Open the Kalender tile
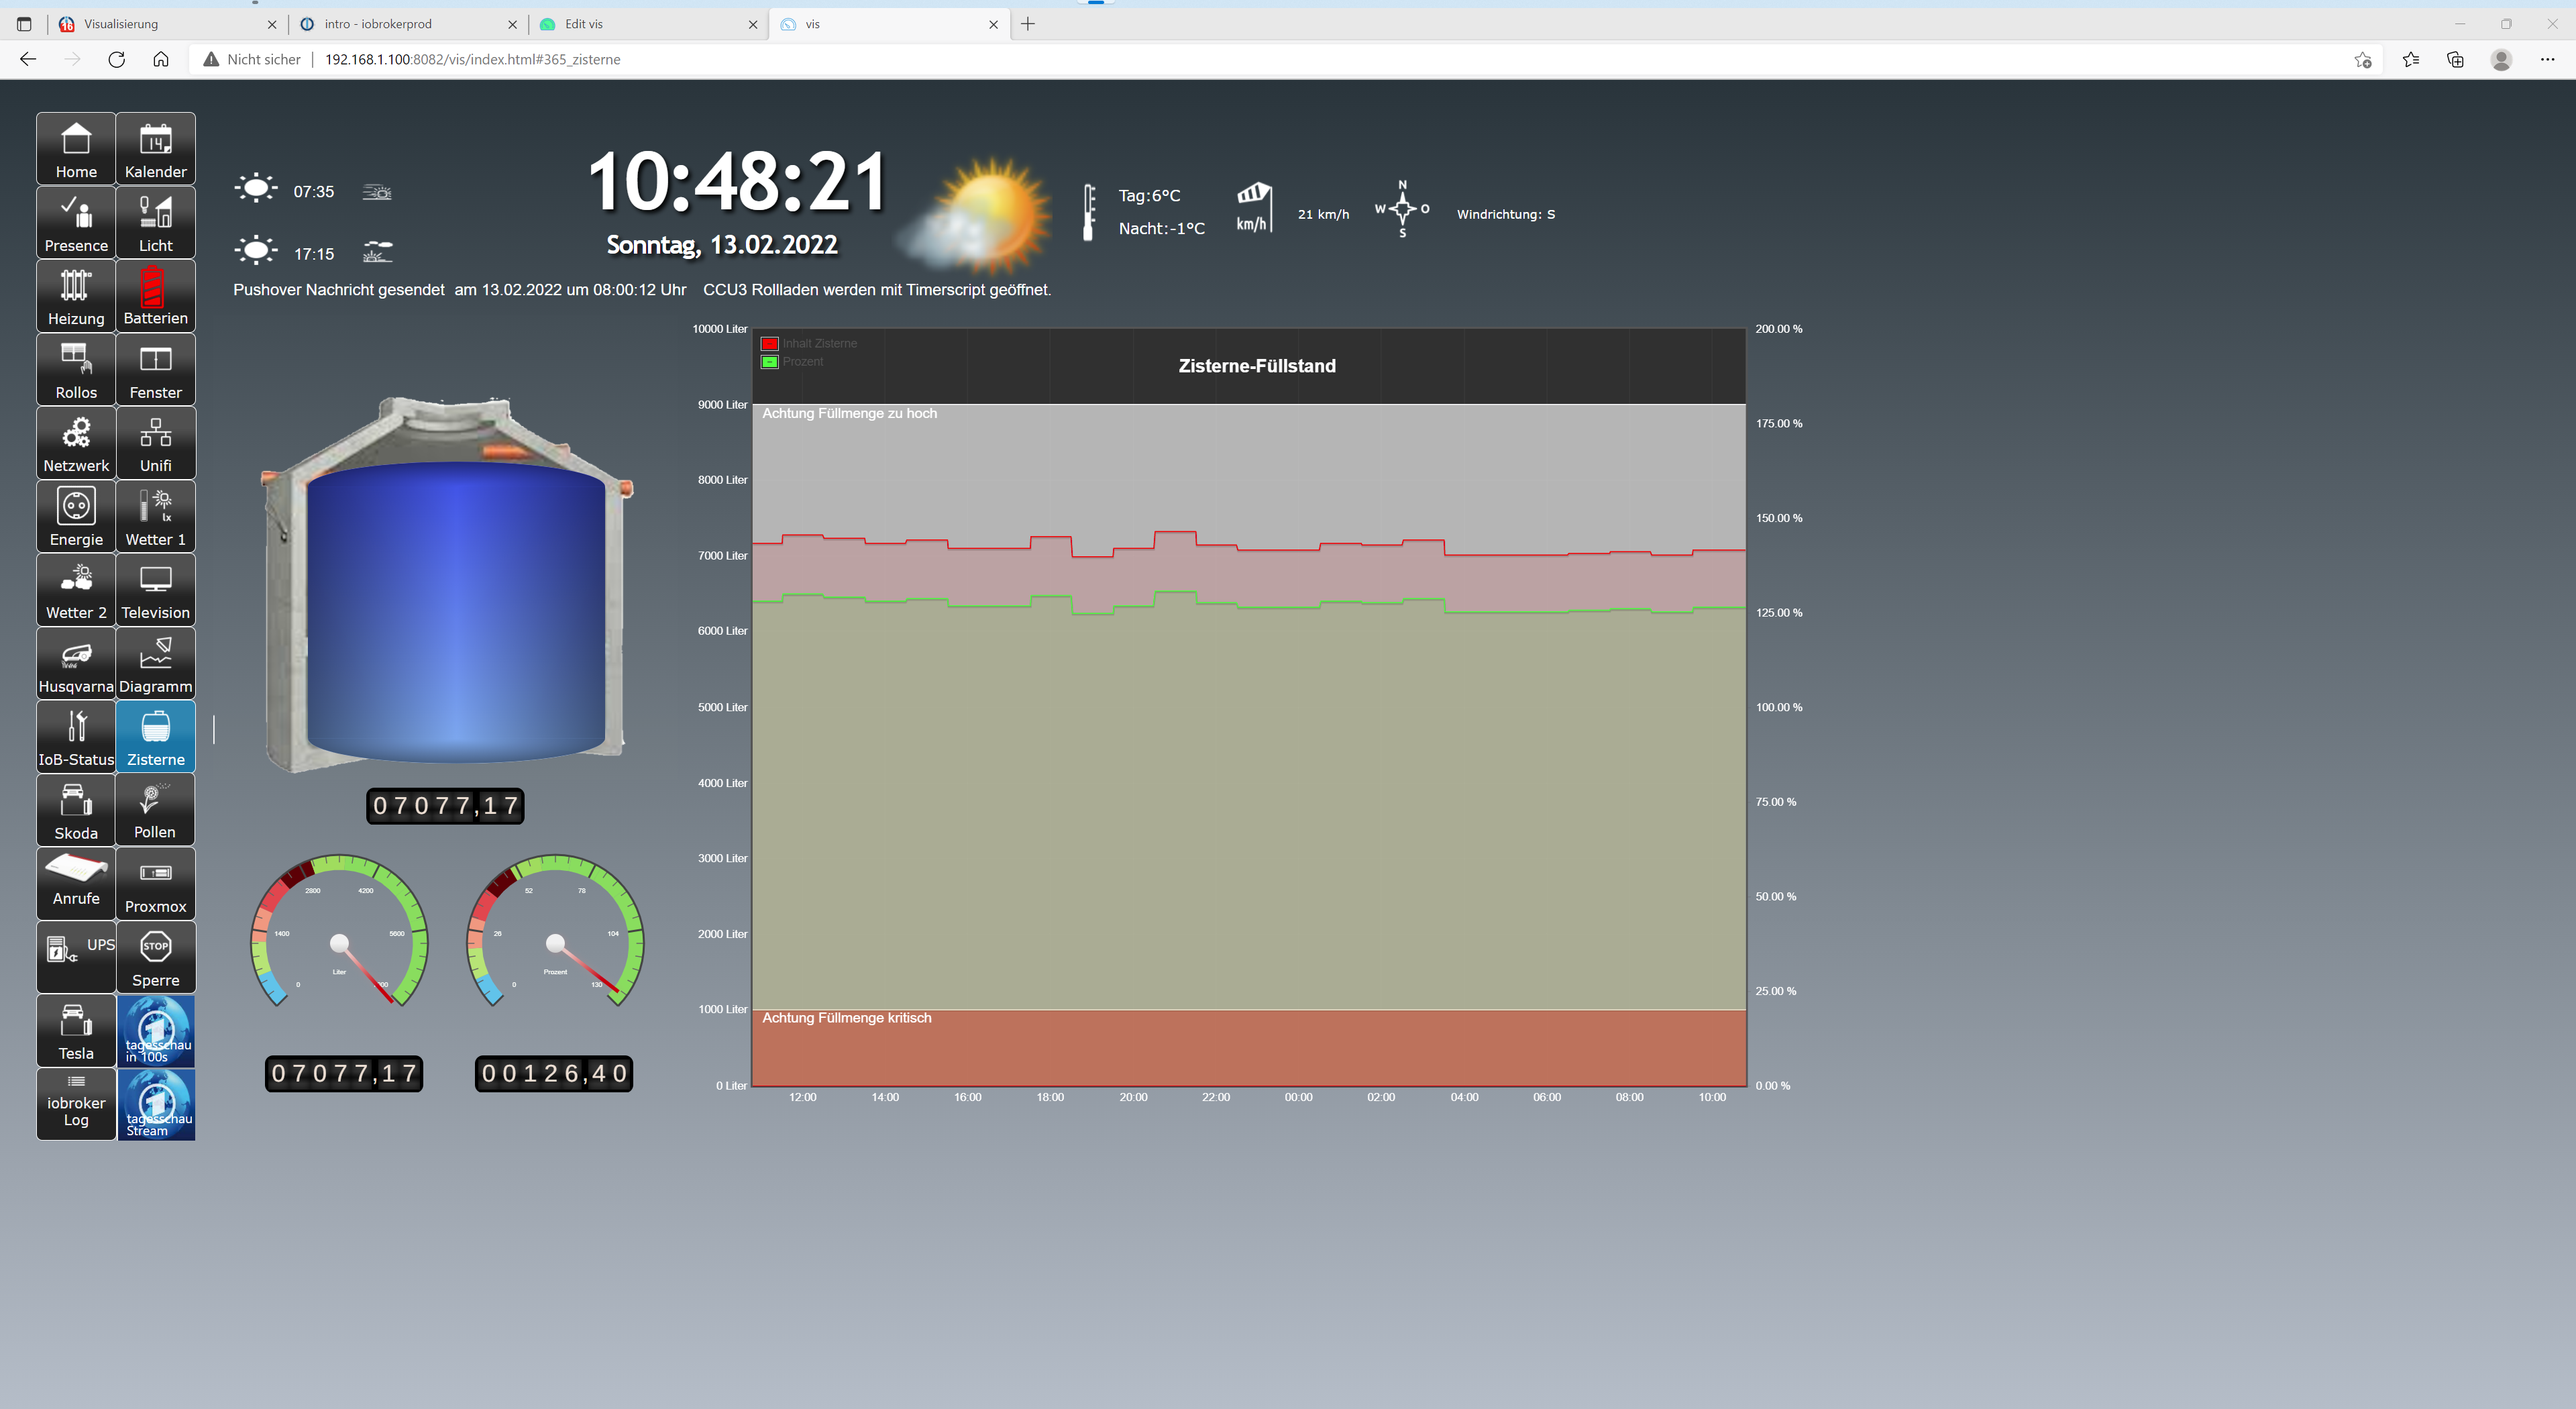 point(155,148)
